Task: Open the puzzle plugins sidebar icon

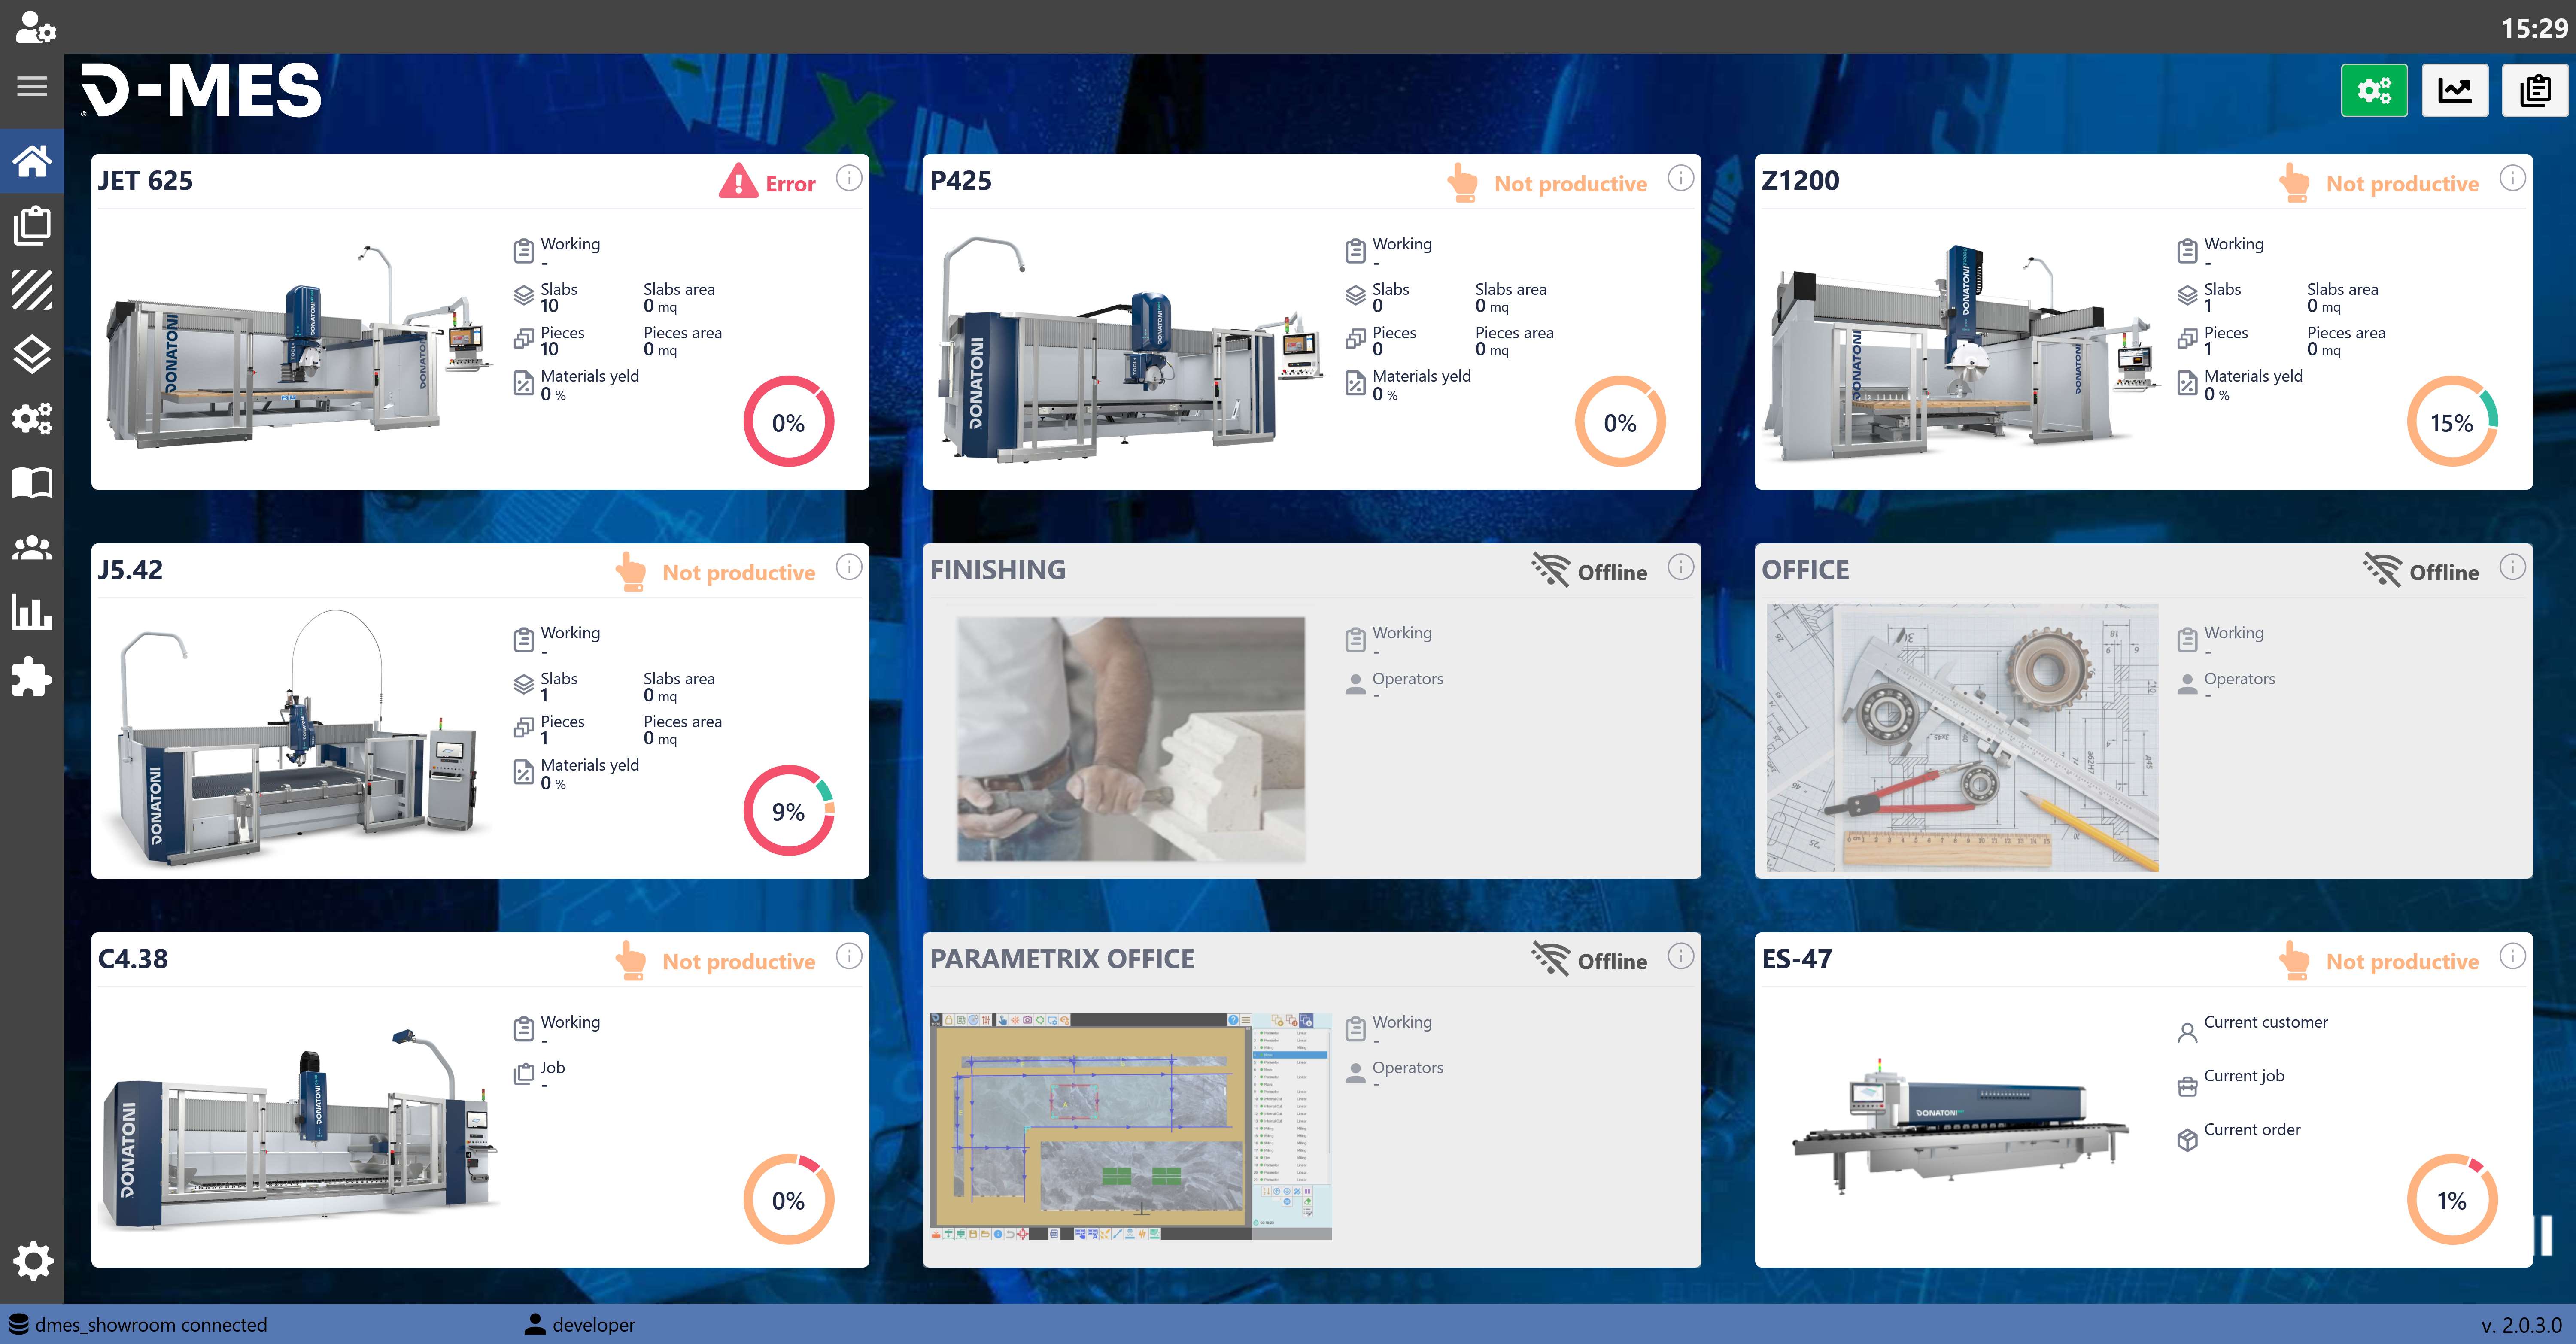Action: (32, 677)
